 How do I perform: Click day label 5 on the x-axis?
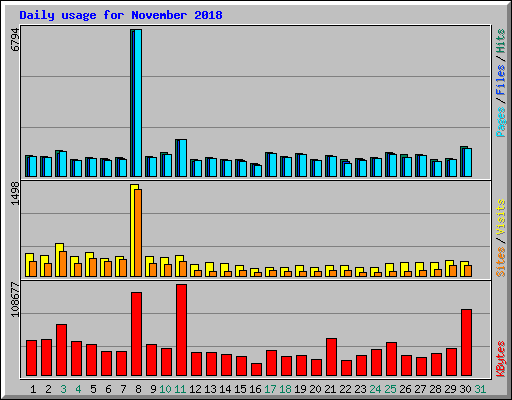[93, 389]
